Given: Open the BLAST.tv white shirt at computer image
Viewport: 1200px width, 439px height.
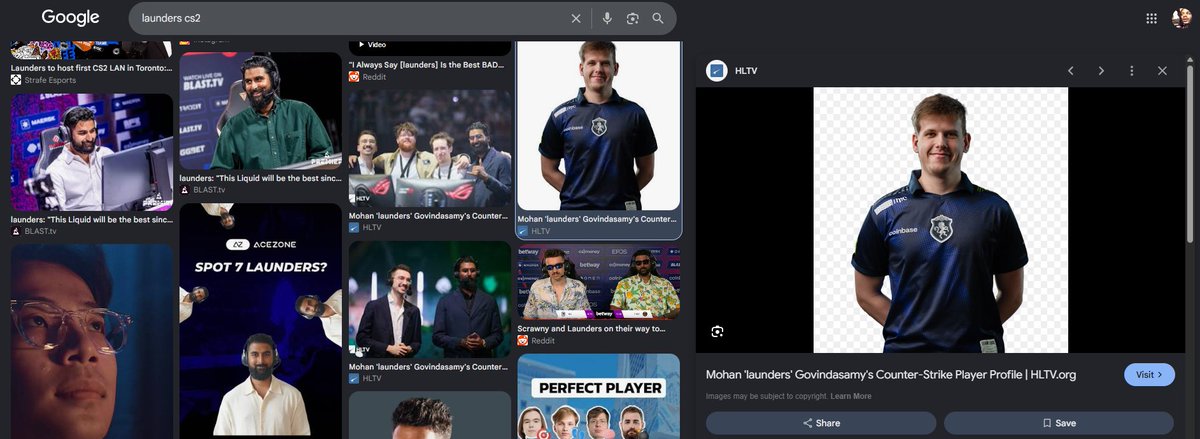Looking at the screenshot, I should (92, 152).
